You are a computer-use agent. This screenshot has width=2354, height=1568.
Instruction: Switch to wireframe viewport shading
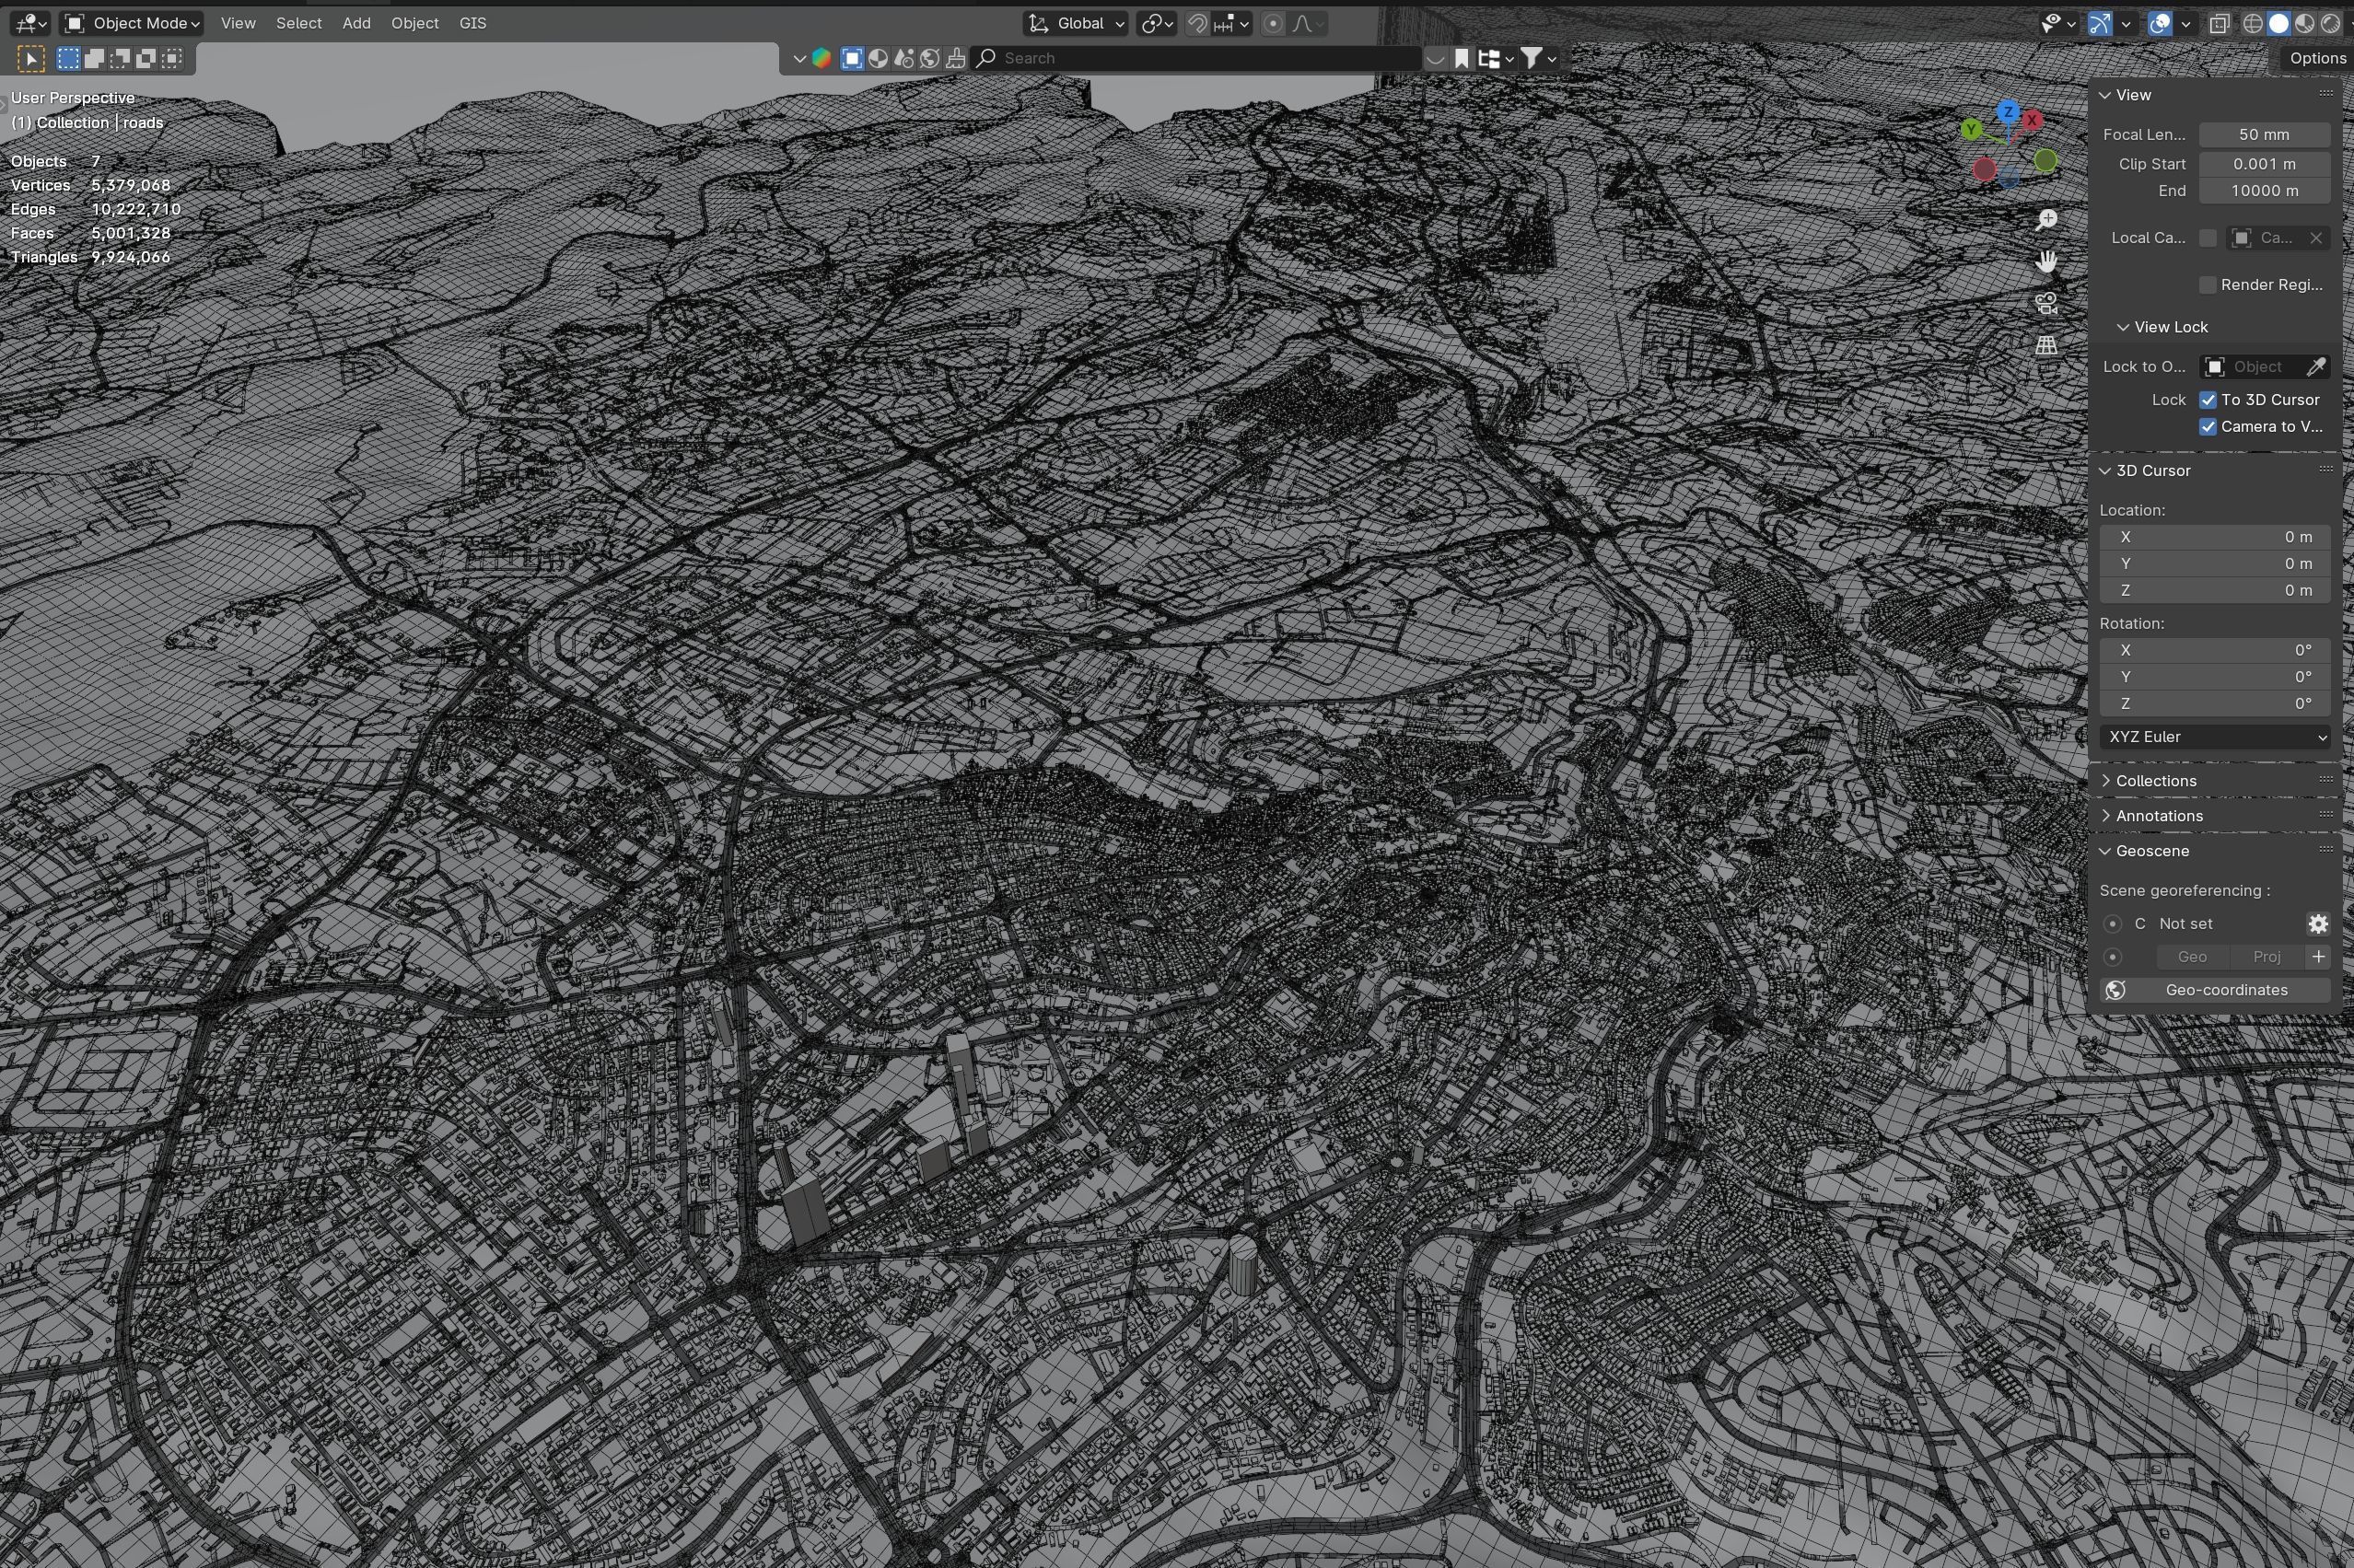pyautogui.click(x=2252, y=23)
